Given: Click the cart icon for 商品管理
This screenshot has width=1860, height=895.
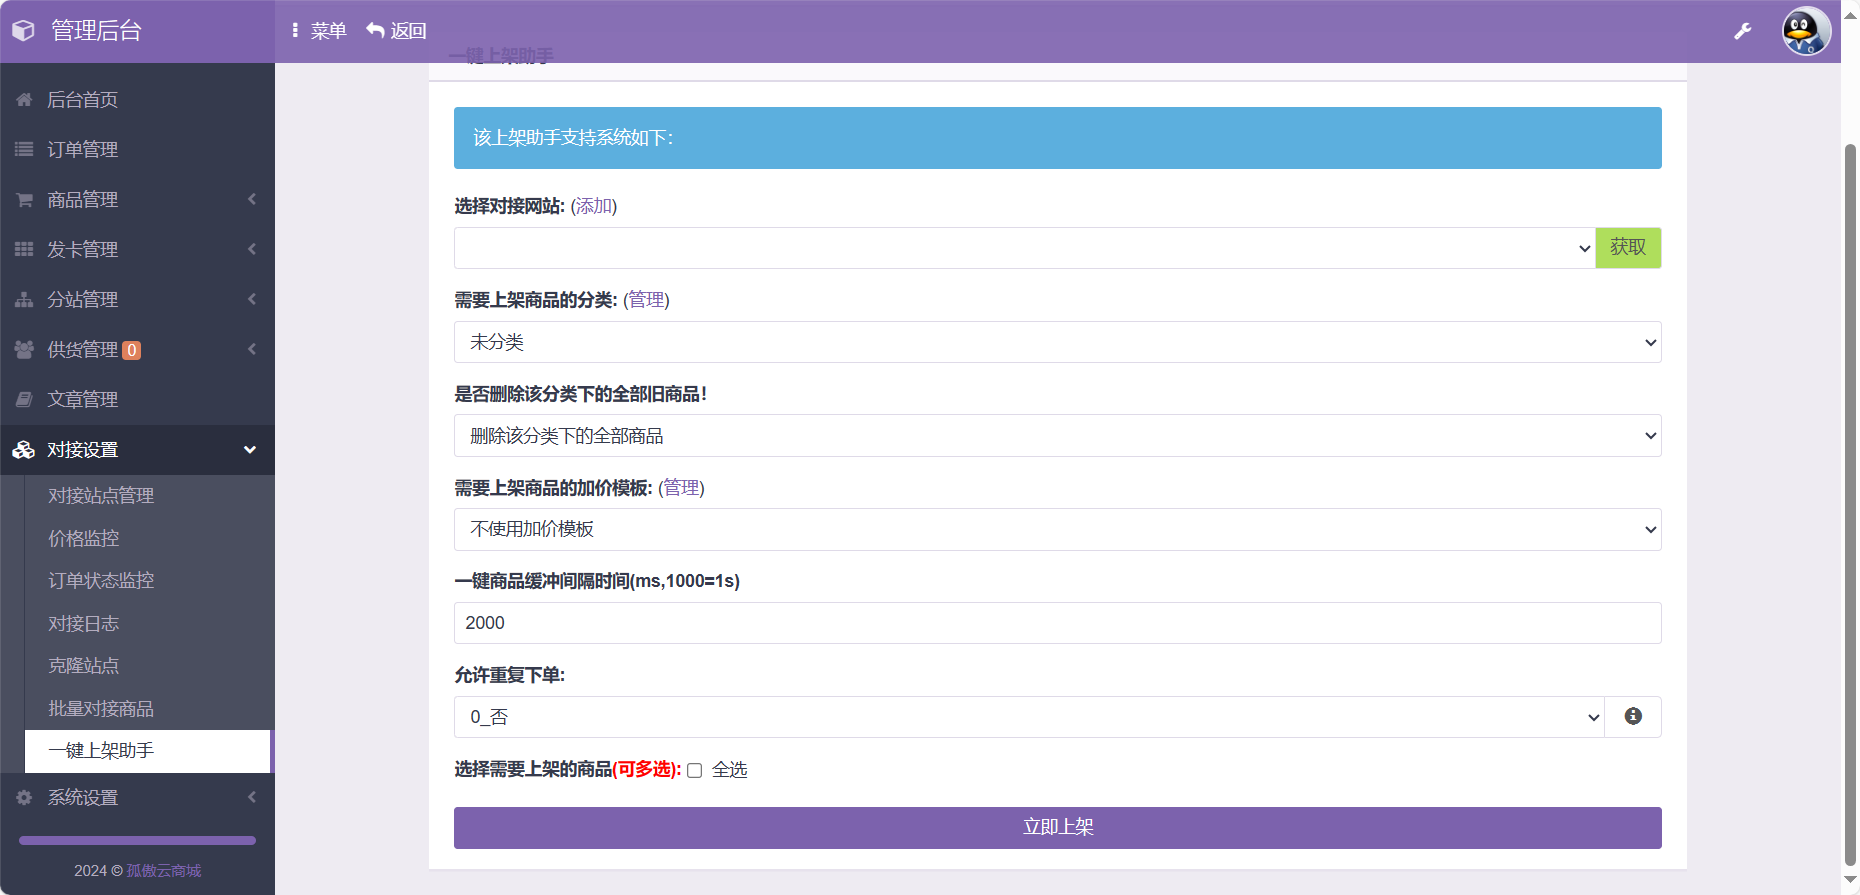Looking at the screenshot, I should pyautogui.click(x=24, y=200).
